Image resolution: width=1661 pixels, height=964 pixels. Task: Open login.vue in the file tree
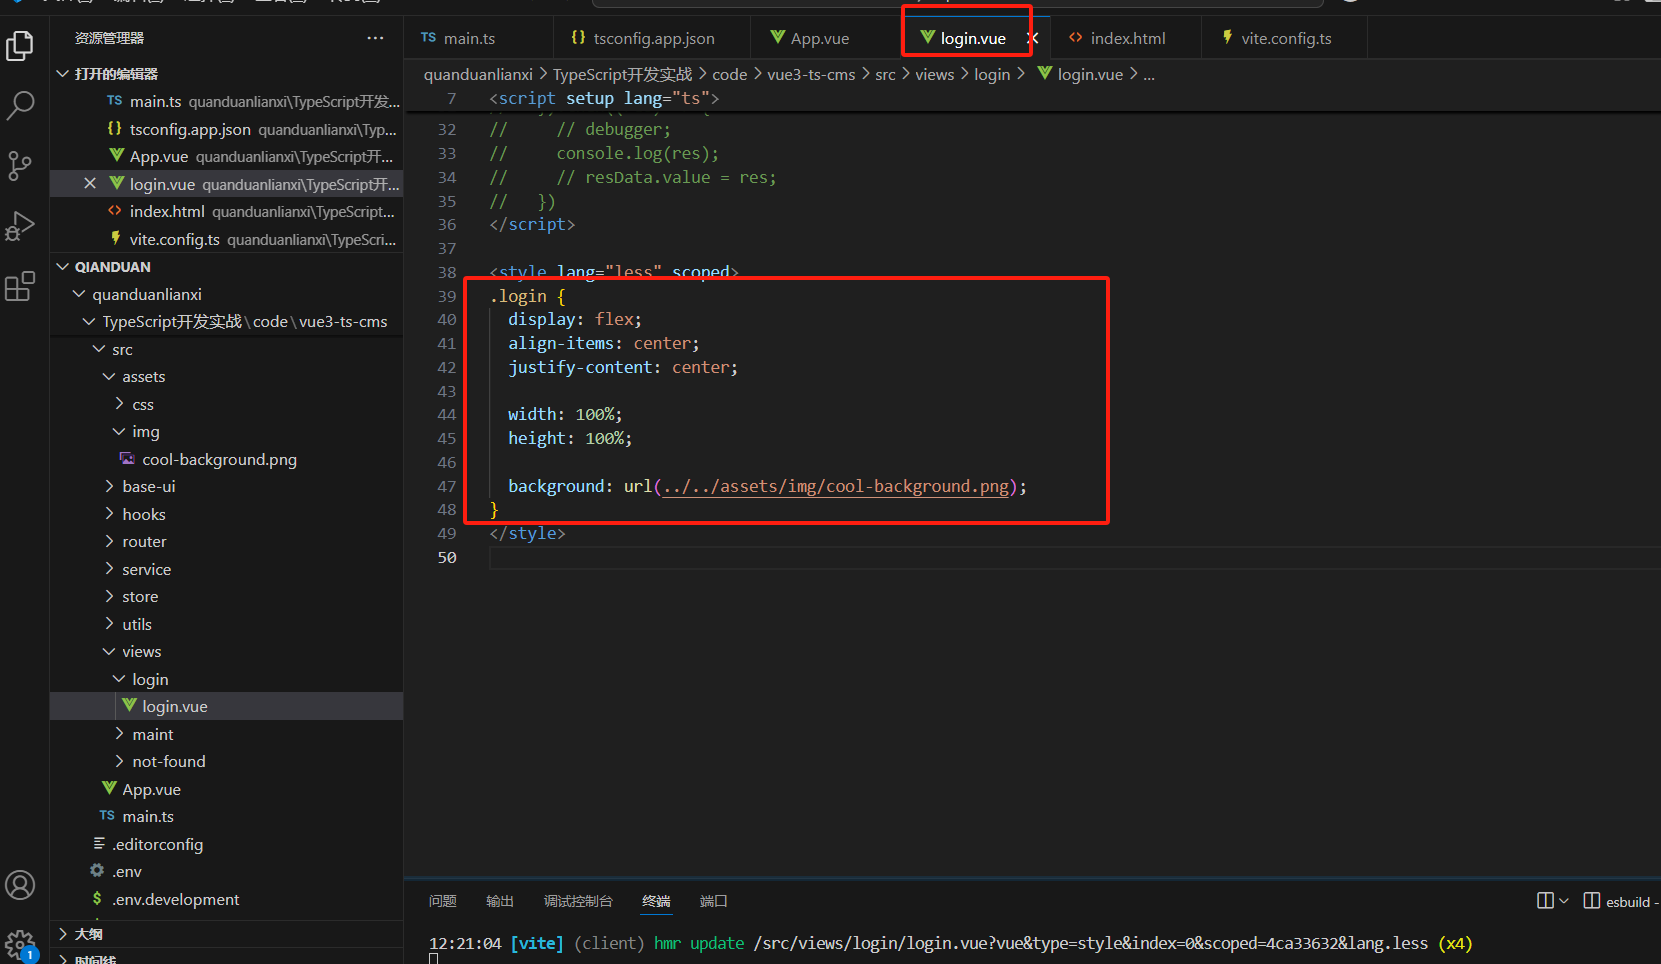(x=175, y=706)
